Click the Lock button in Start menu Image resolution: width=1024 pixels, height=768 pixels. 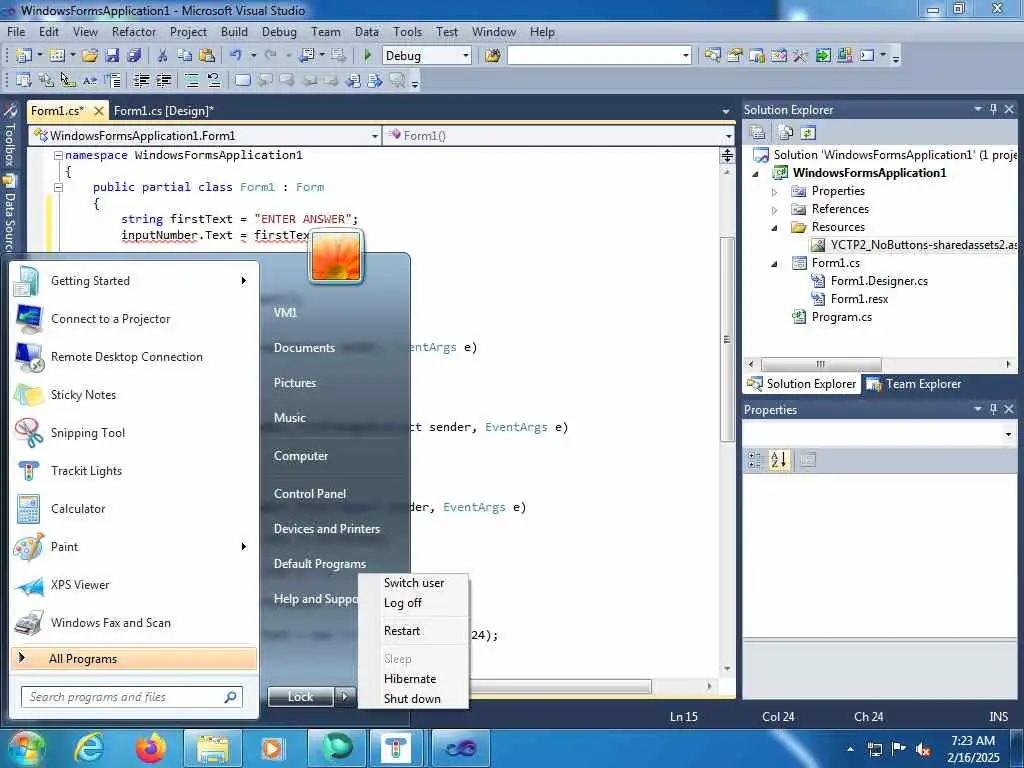point(300,697)
